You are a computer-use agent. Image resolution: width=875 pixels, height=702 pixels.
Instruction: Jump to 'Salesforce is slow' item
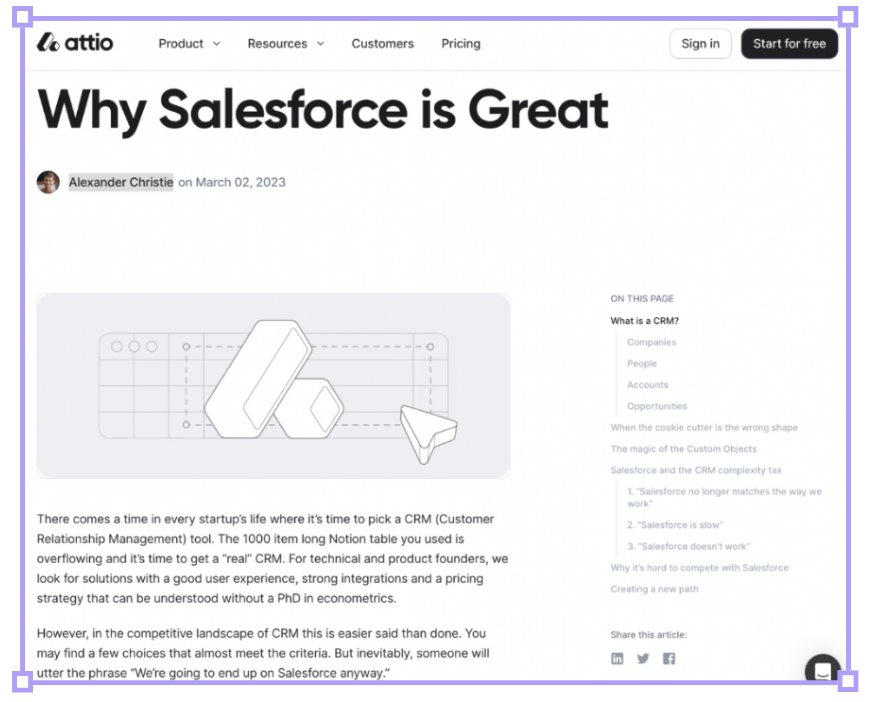pyautogui.click(x=675, y=525)
